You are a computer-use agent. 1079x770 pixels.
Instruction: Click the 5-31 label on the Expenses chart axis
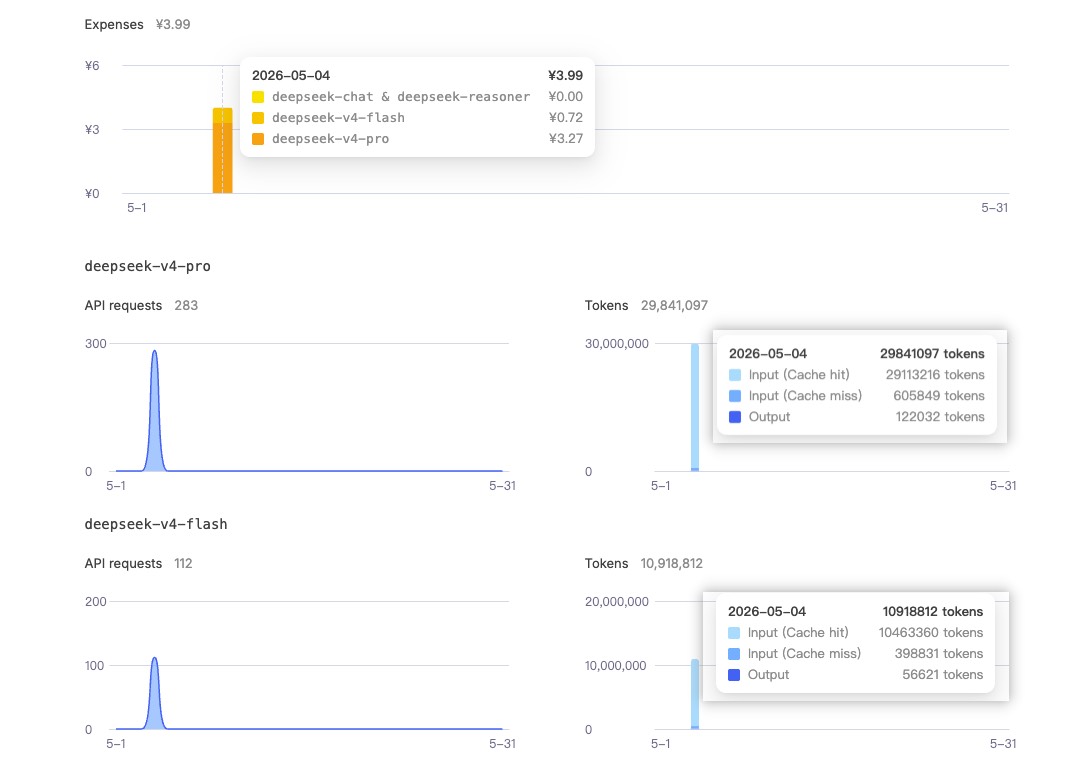(x=994, y=208)
